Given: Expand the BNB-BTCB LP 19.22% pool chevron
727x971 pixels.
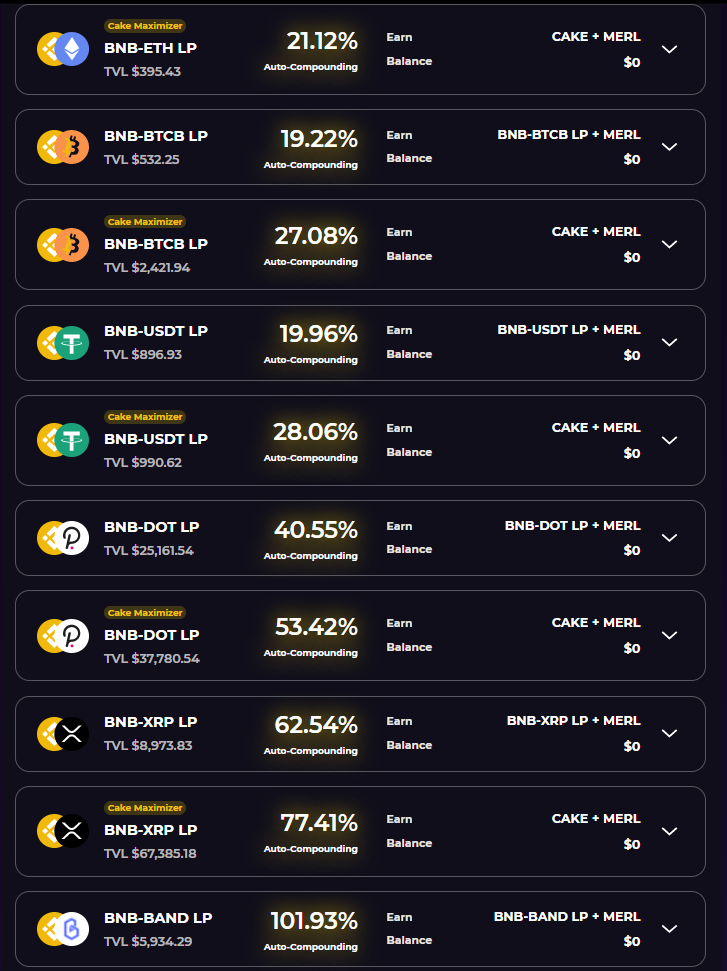Looking at the screenshot, I should [x=669, y=147].
